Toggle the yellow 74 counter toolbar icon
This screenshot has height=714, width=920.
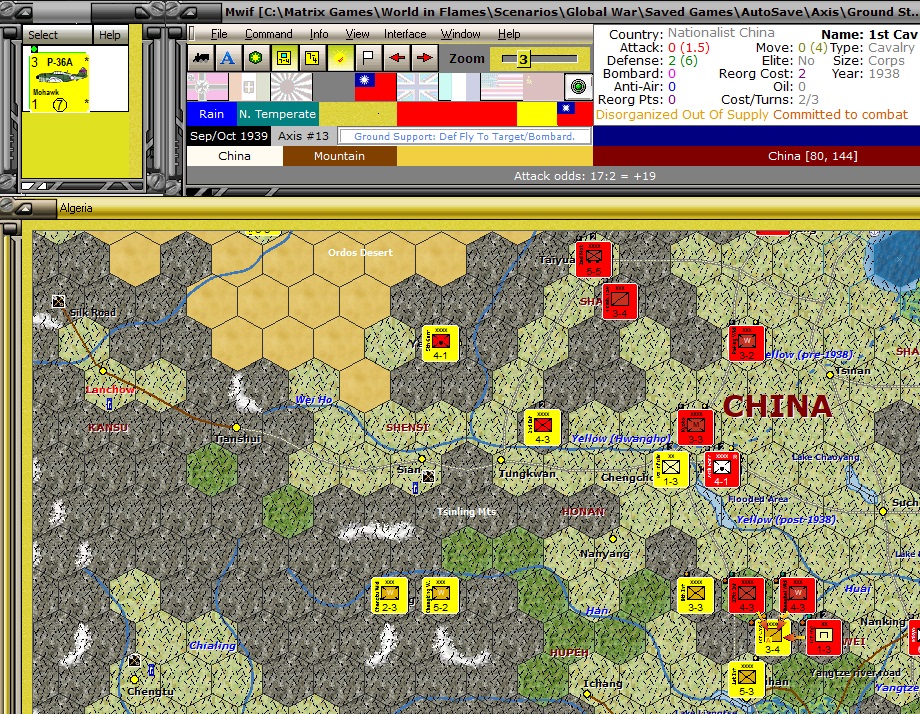[312, 57]
